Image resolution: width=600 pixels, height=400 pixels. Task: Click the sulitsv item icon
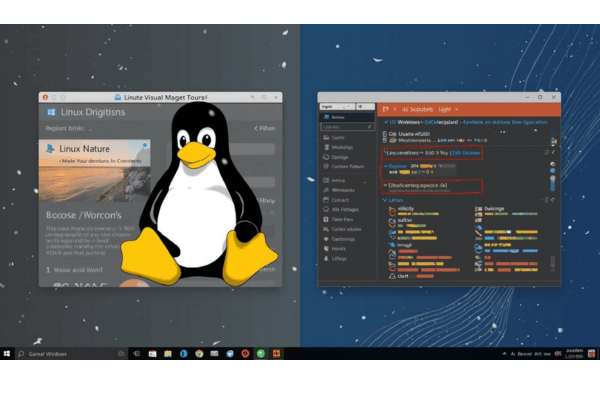(x=392, y=221)
